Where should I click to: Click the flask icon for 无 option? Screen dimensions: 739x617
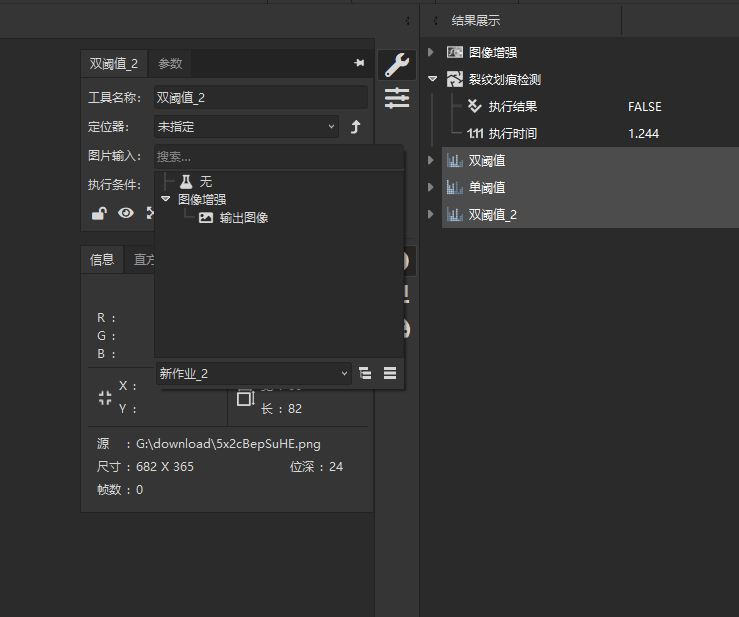[185, 182]
